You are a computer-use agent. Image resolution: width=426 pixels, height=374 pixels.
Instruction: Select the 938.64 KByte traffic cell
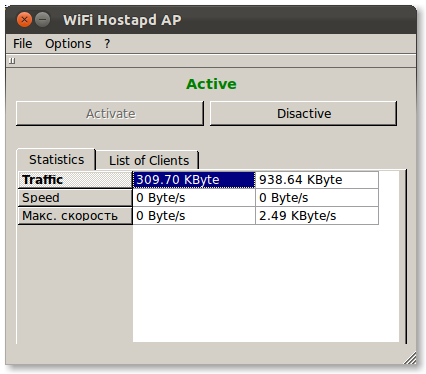point(317,180)
